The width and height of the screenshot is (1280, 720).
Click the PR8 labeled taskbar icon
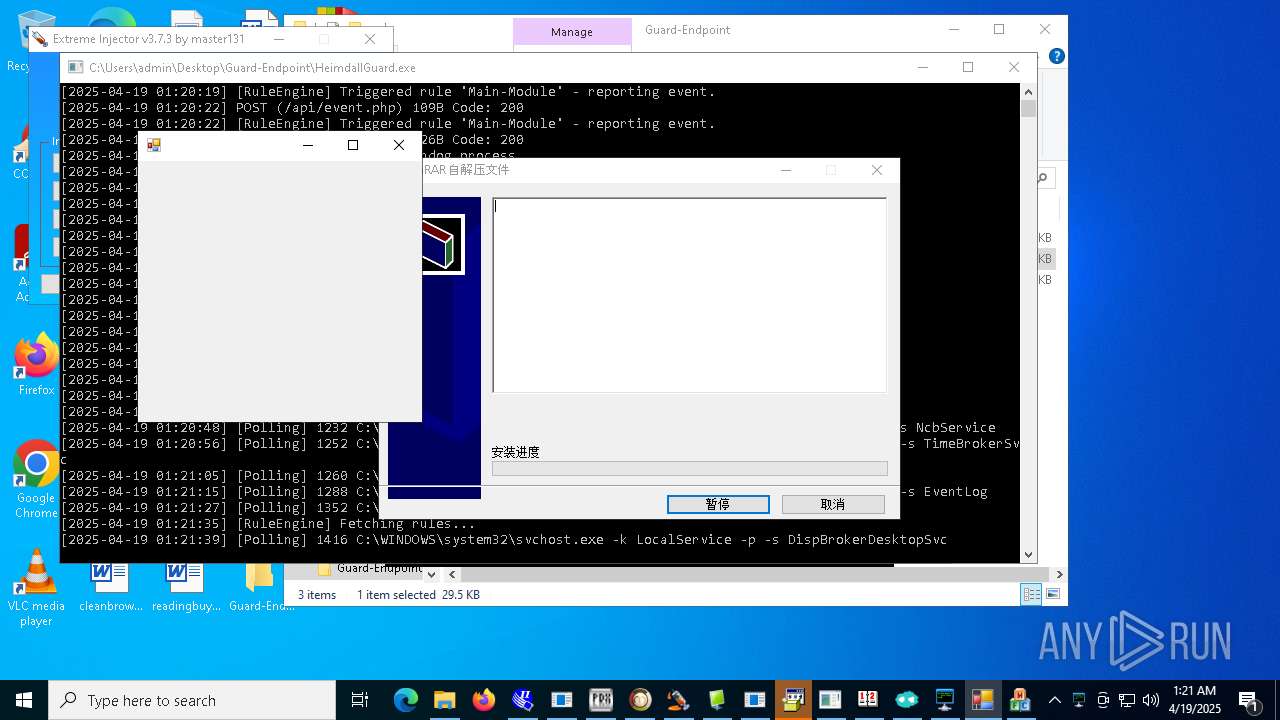pos(601,700)
